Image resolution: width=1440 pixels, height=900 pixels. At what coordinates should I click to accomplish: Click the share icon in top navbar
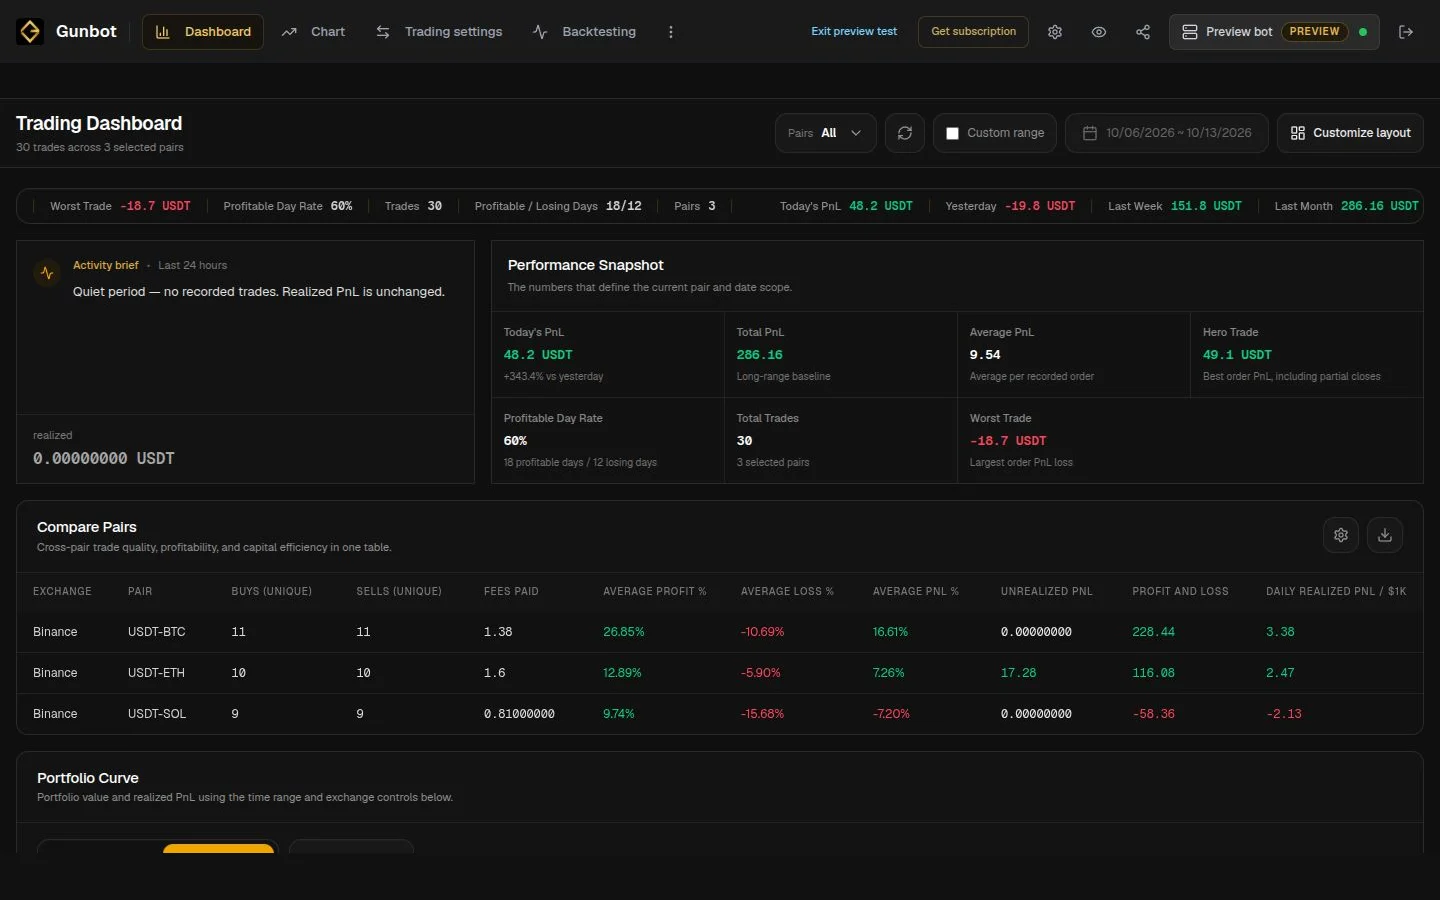click(1143, 32)
